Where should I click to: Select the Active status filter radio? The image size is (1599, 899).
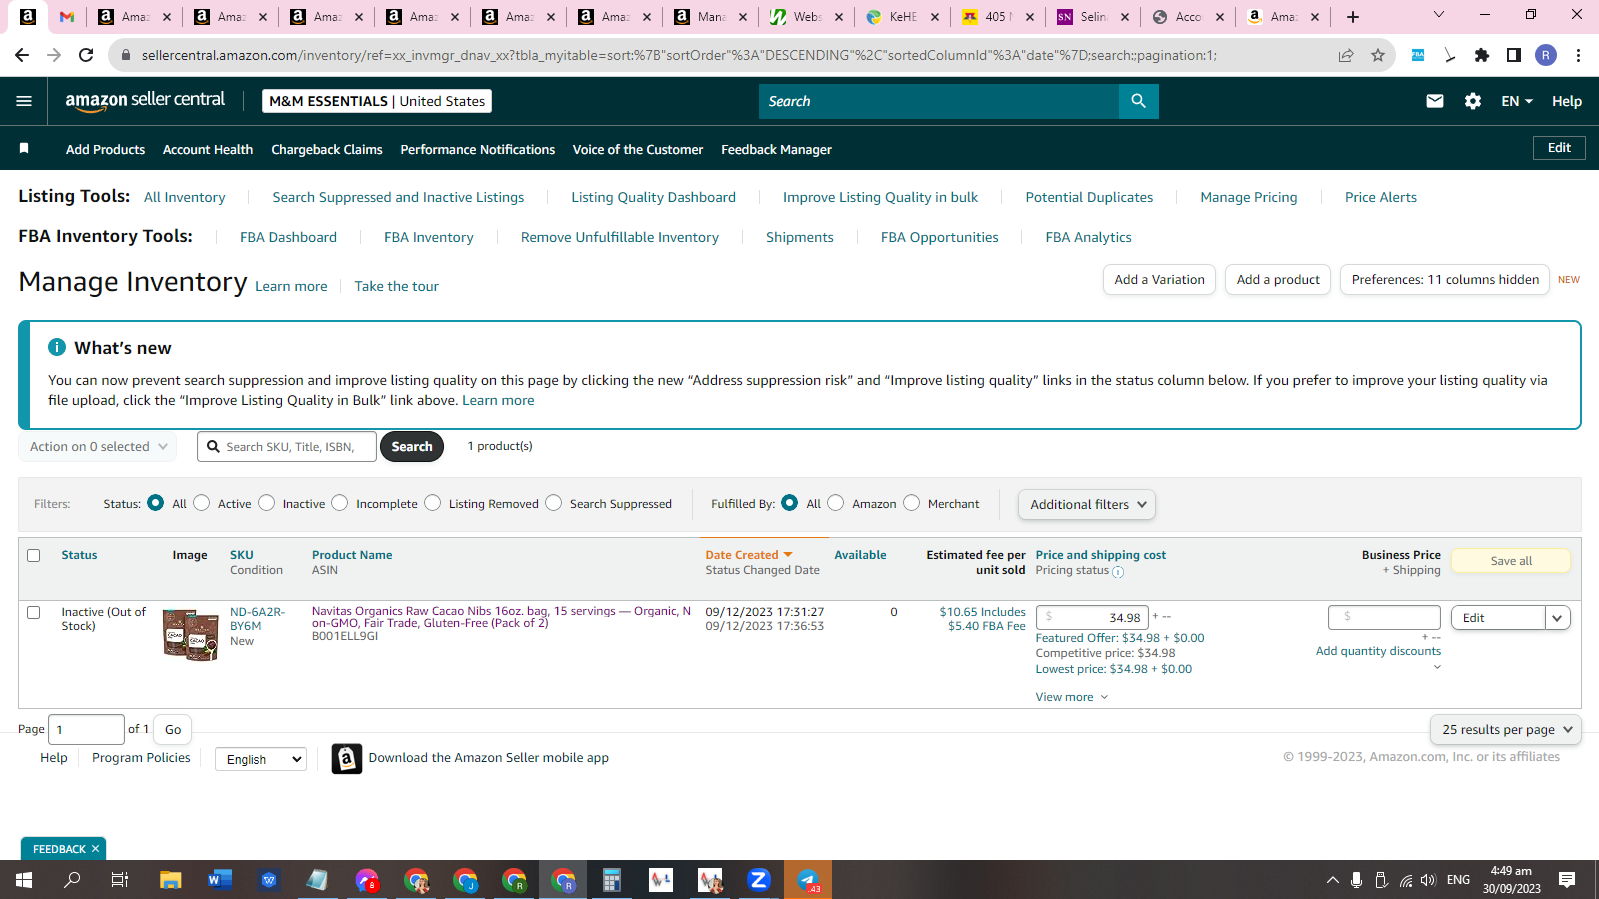[x=202, y=503]
